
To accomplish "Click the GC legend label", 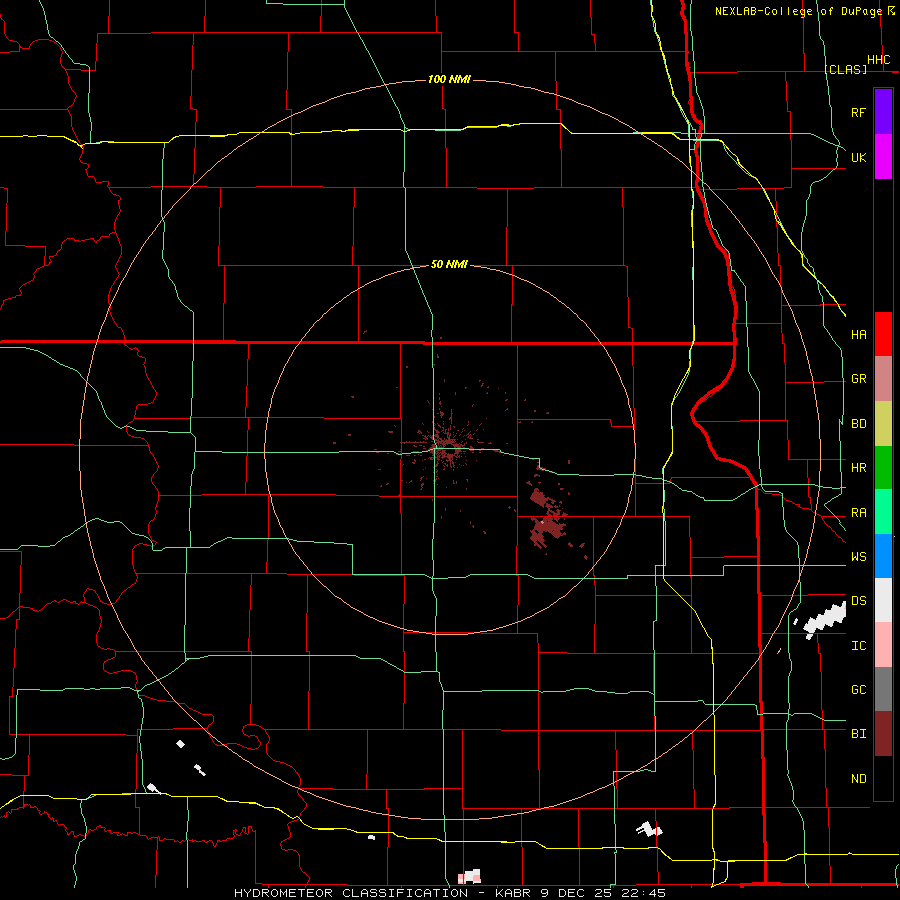I will pos(858,690).
